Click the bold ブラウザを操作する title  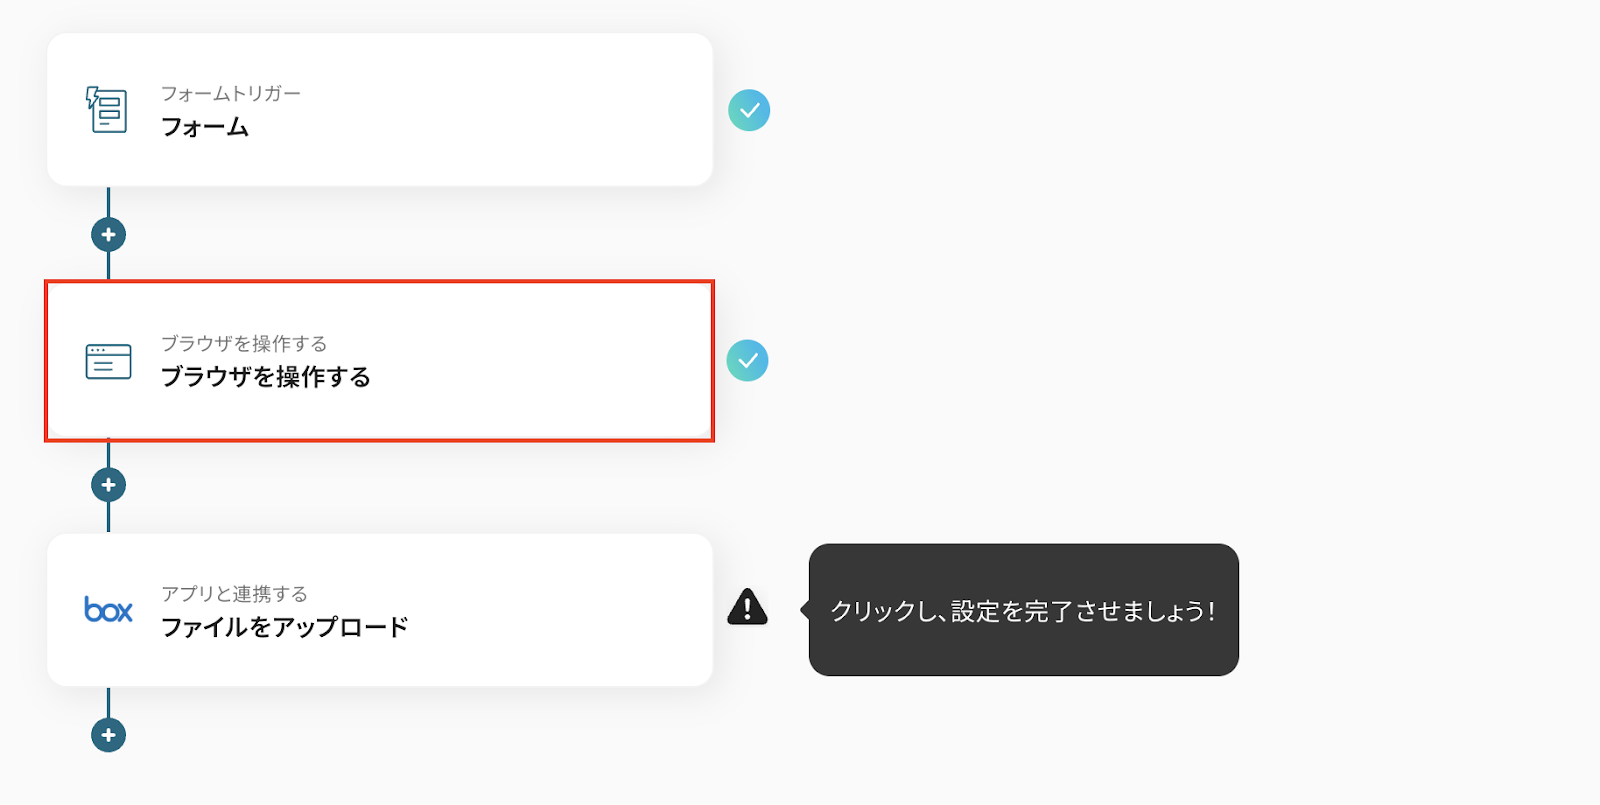tap(266, 377)
